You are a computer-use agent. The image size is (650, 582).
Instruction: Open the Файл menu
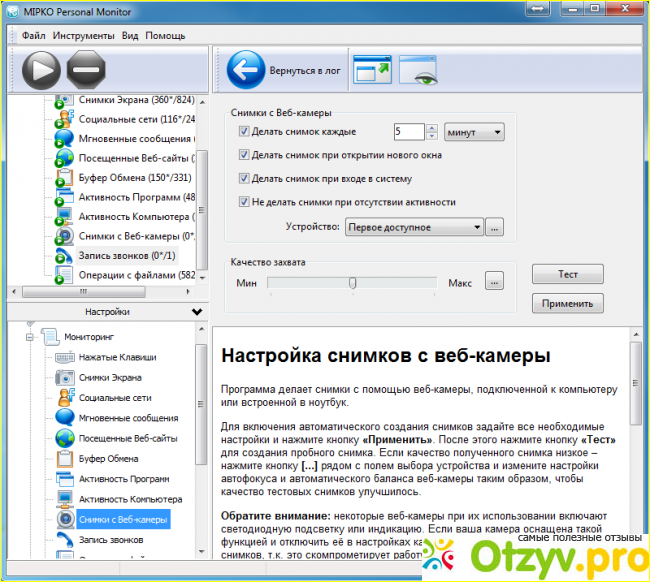34,36
